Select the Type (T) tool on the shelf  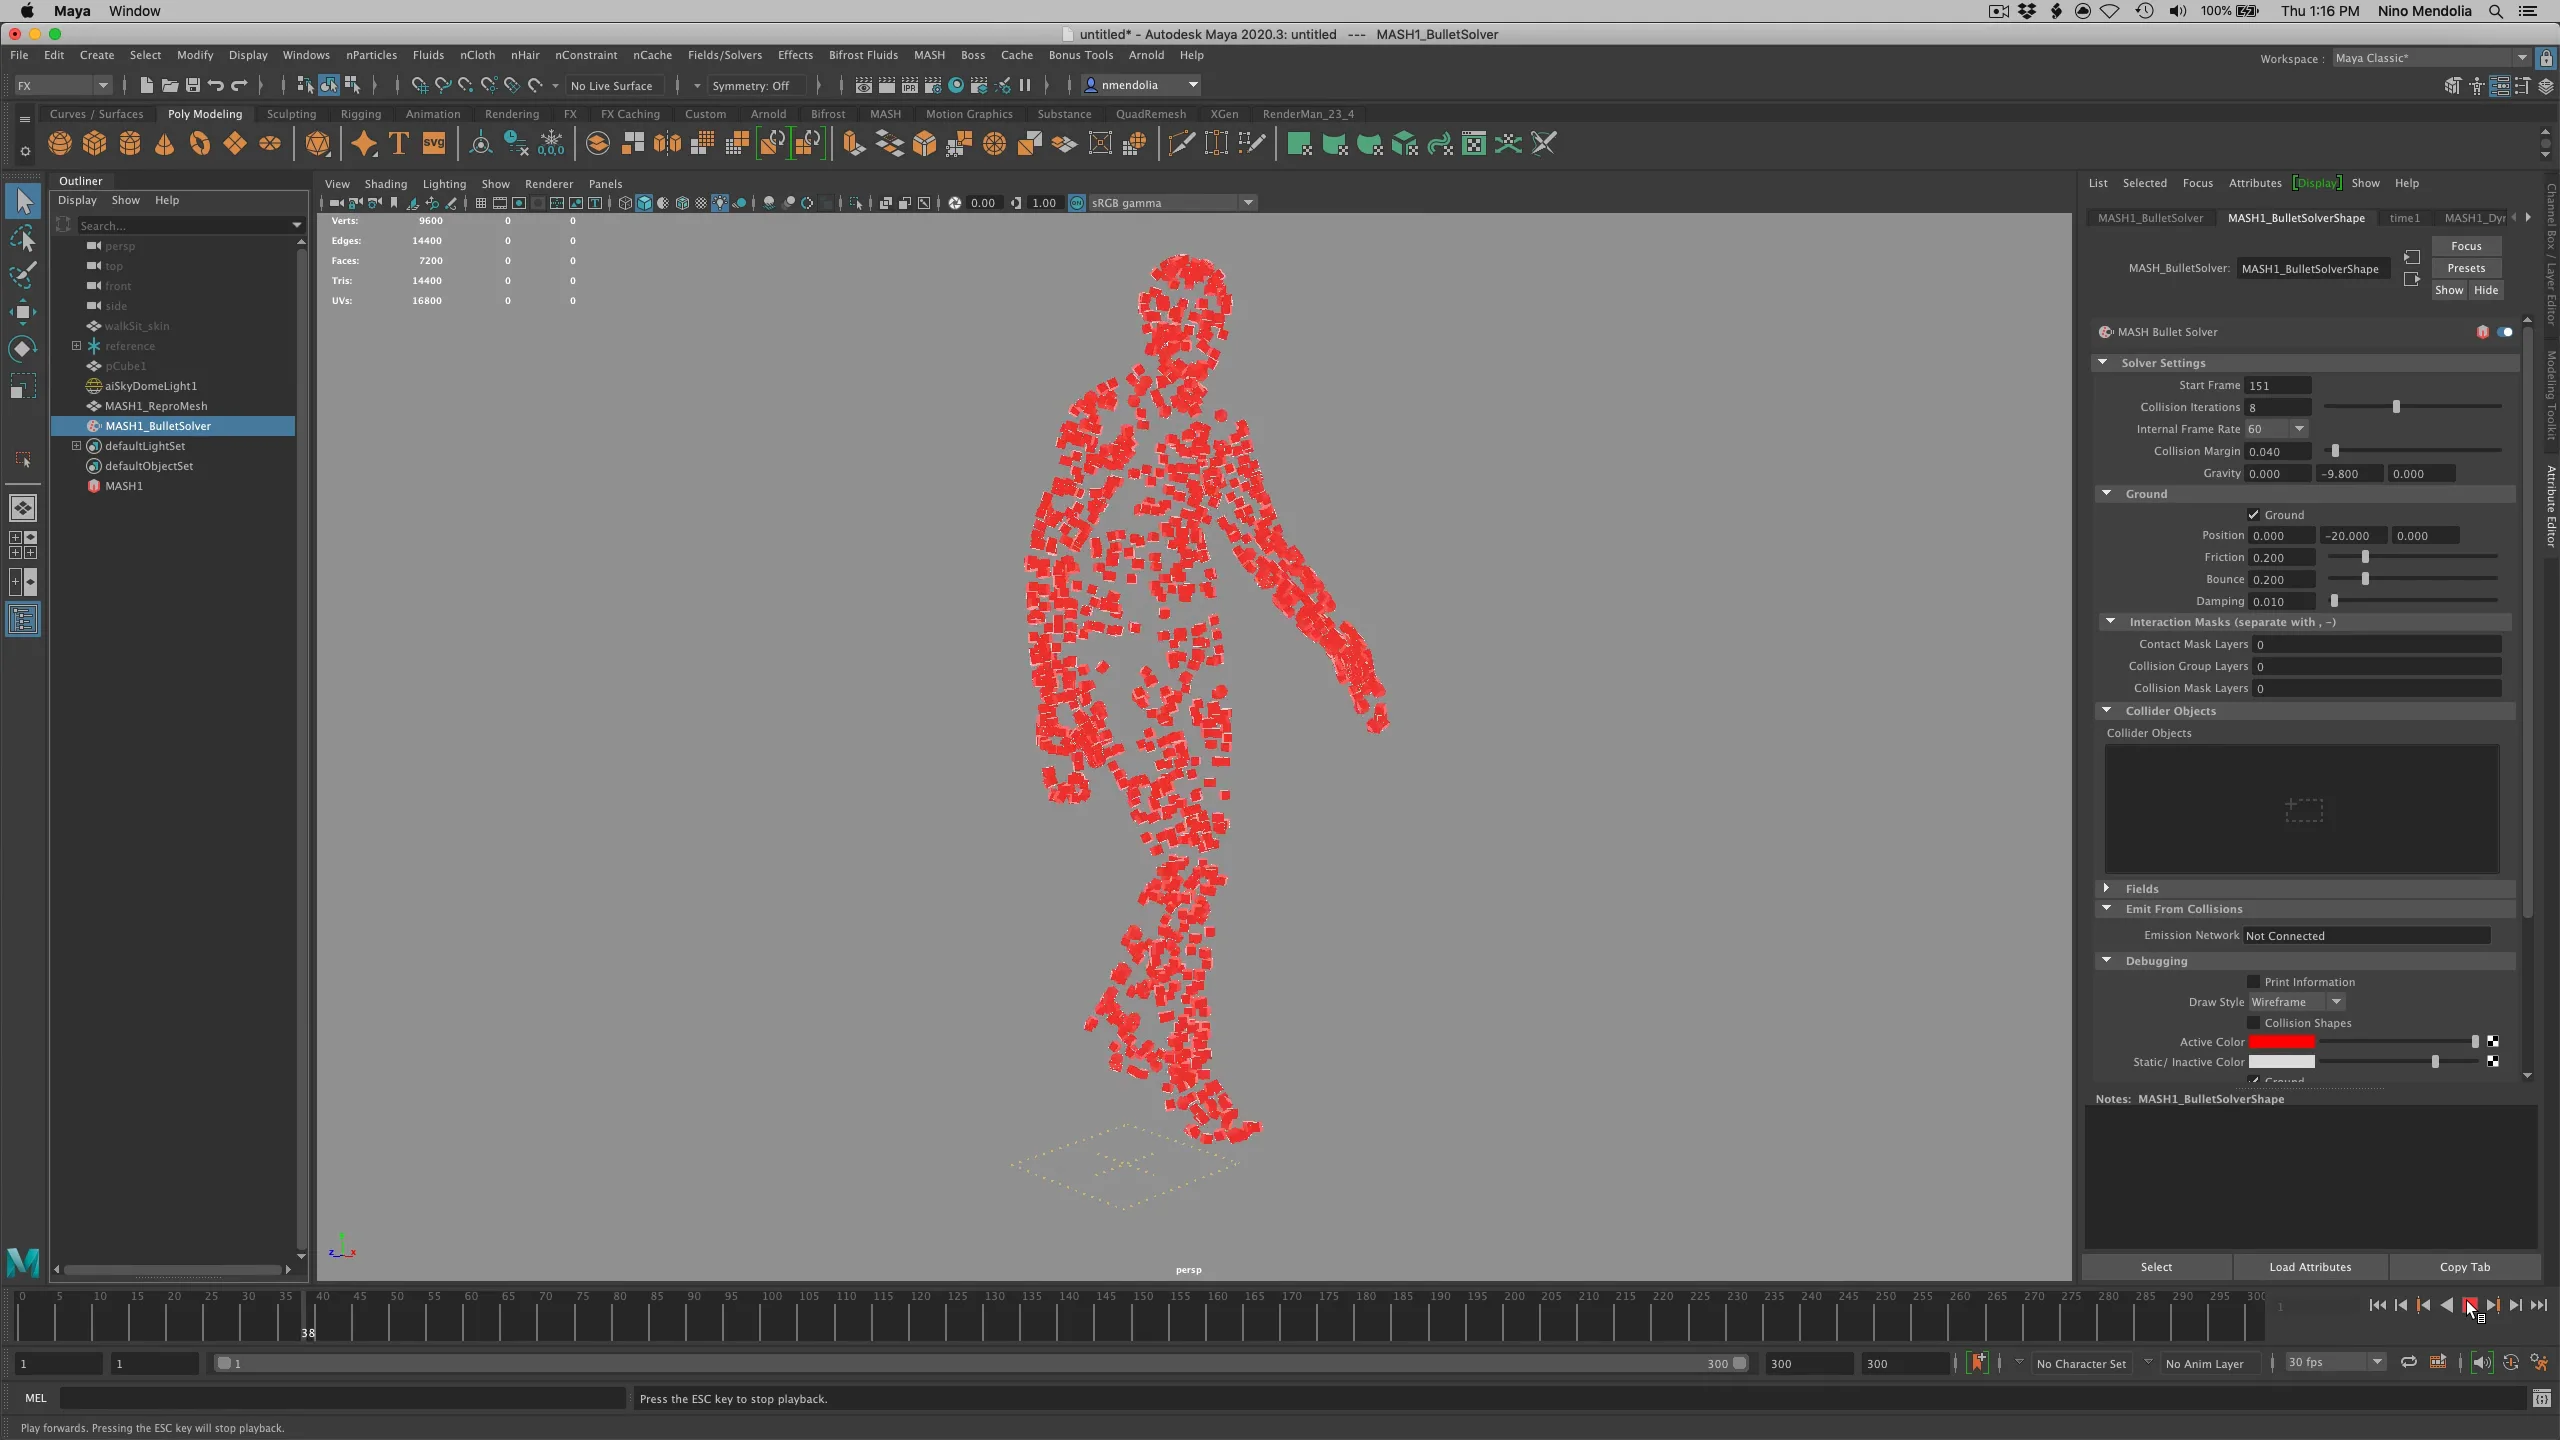point(397,144)
